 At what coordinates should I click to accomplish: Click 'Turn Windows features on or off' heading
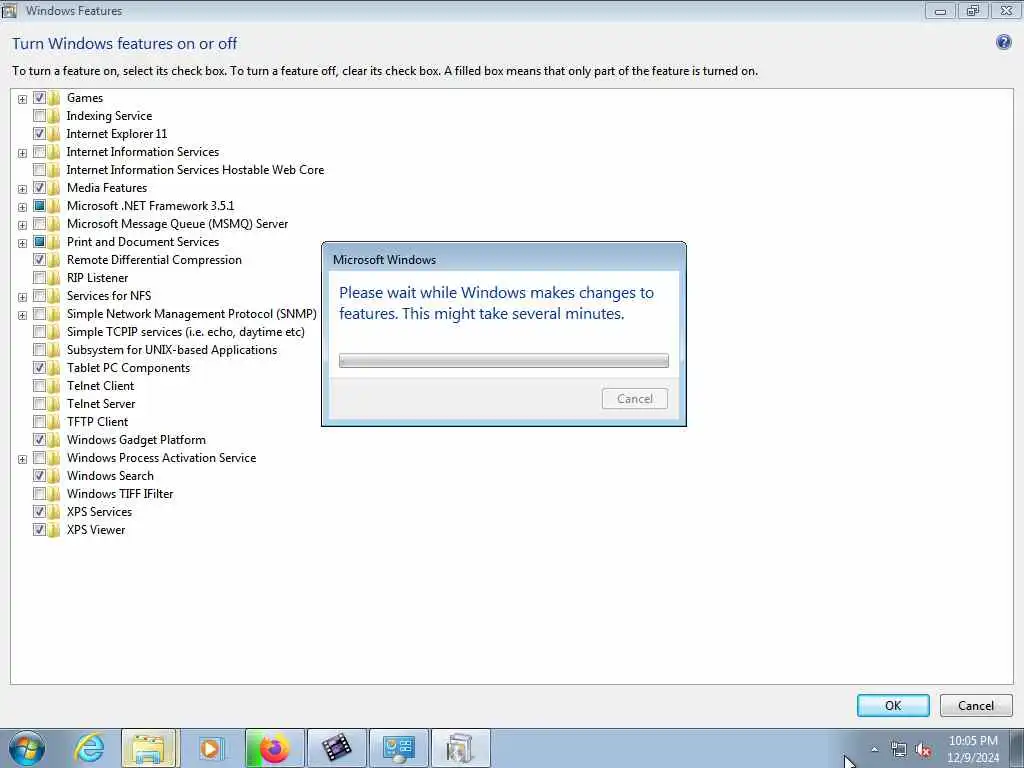coord(124,44)
